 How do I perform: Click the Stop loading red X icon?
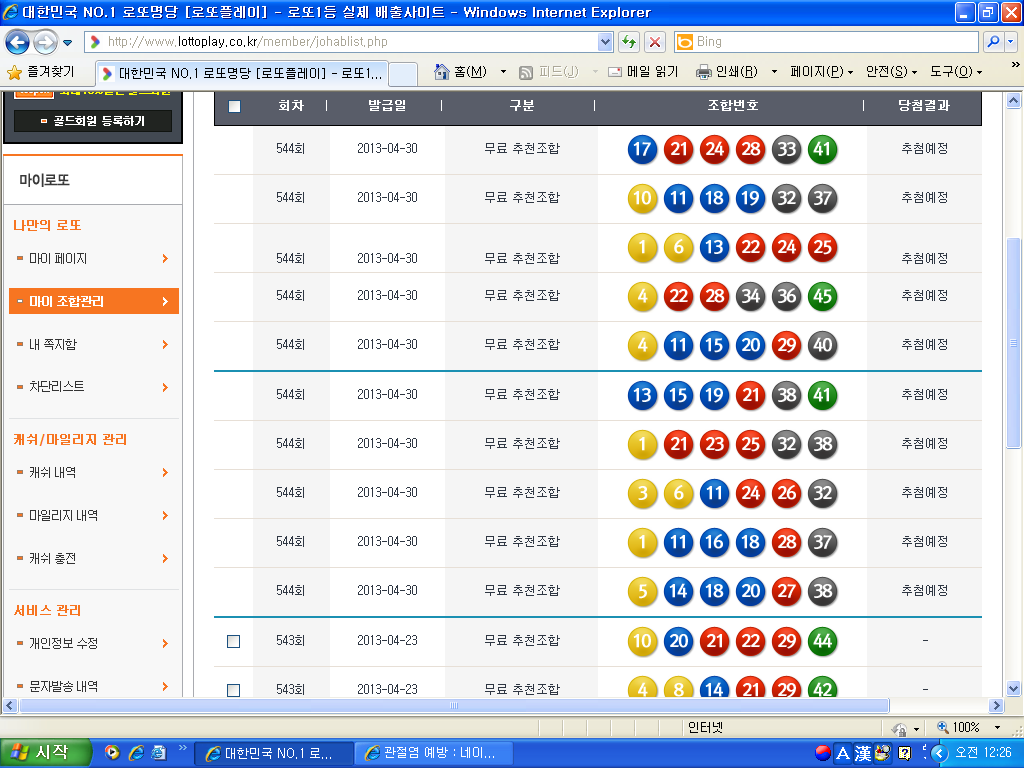(x=655, y=42)
